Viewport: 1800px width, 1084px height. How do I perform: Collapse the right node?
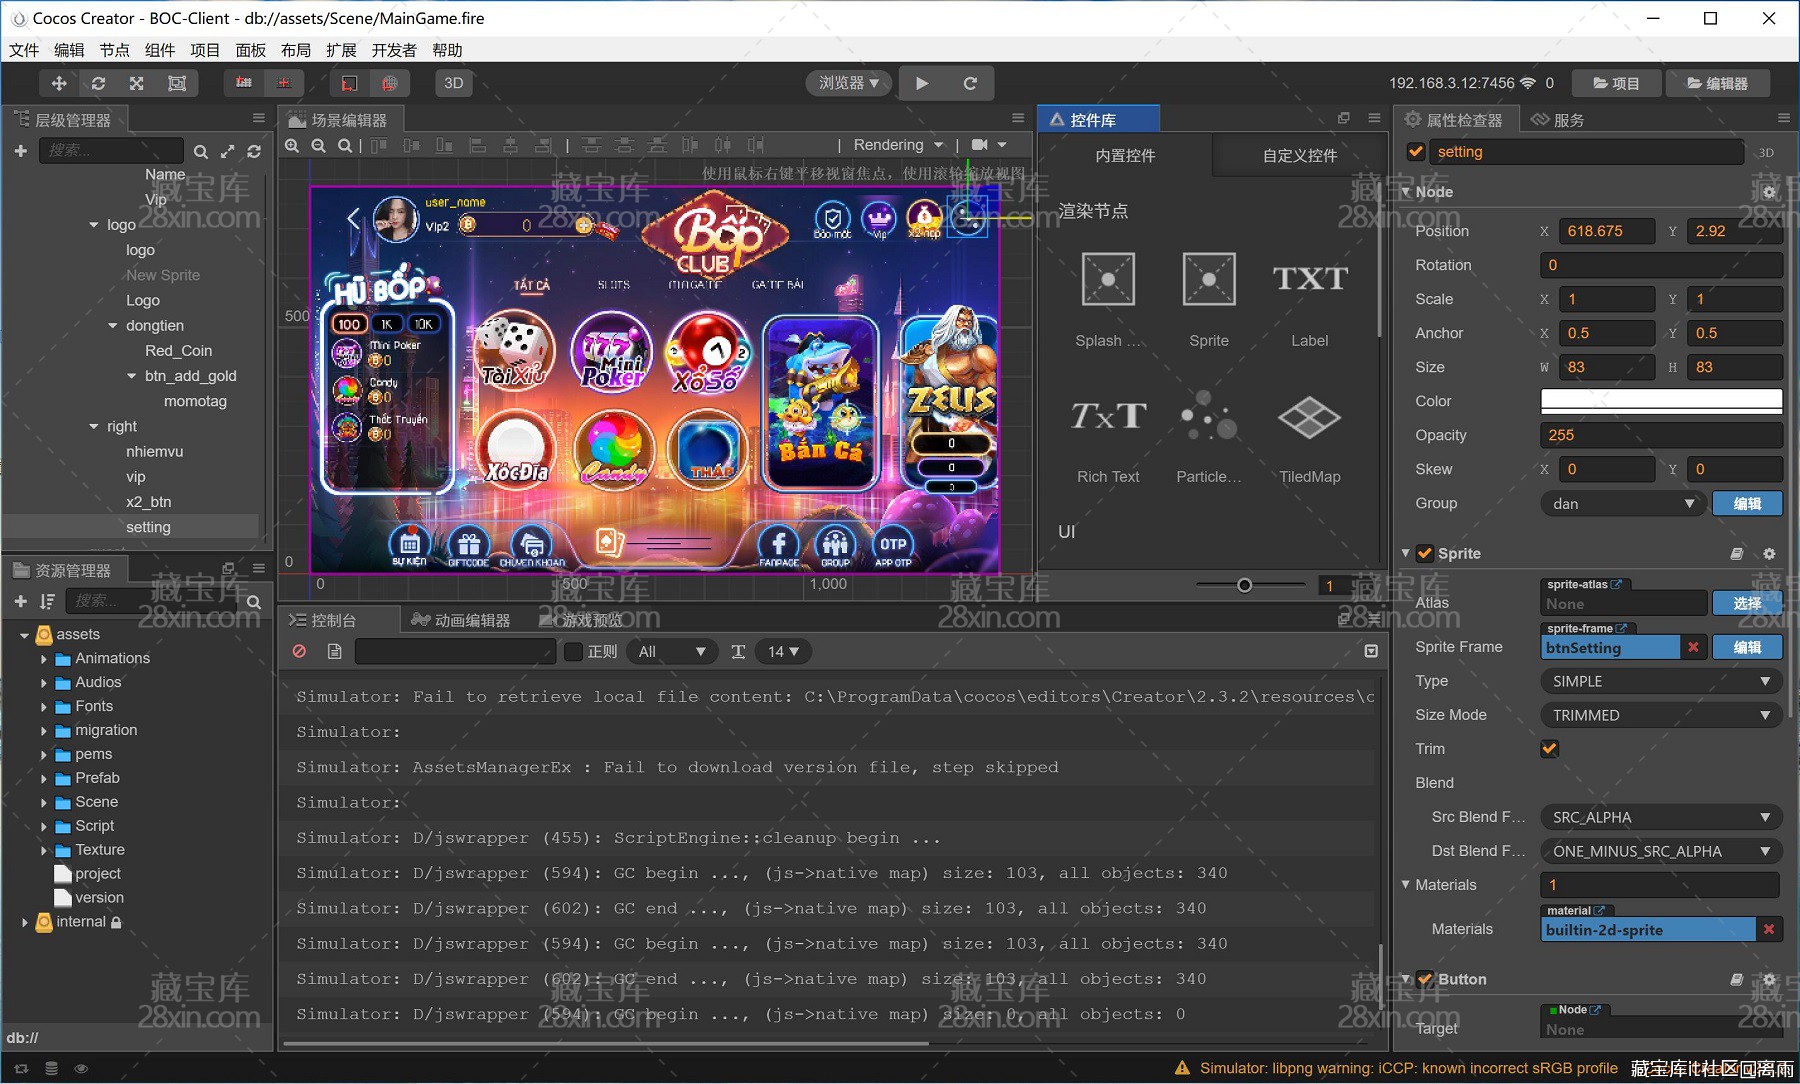[94, 427]
